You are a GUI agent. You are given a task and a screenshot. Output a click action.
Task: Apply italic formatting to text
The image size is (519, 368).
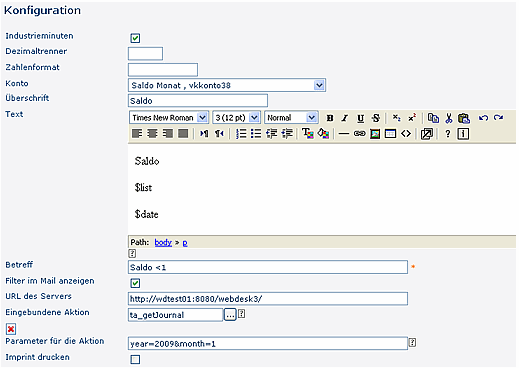coord(345,118)
